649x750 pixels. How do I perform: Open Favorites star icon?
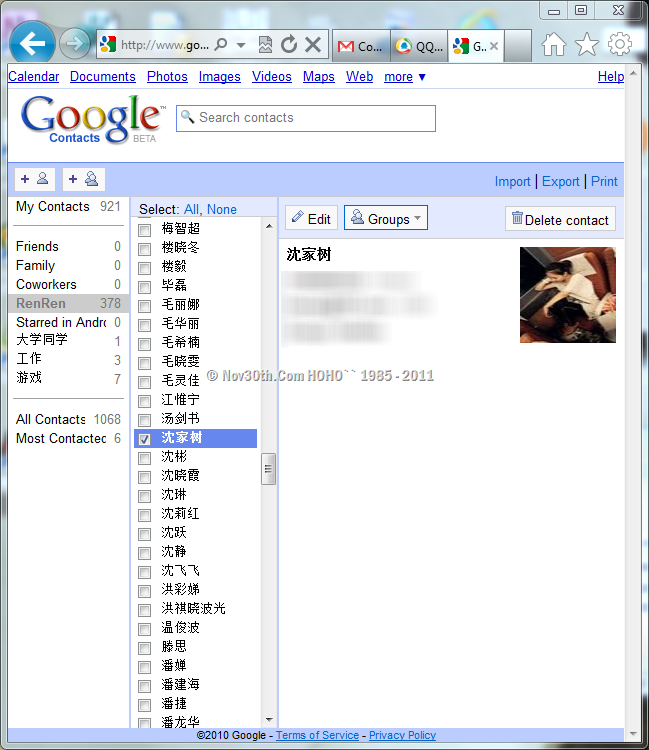point(586,45)
